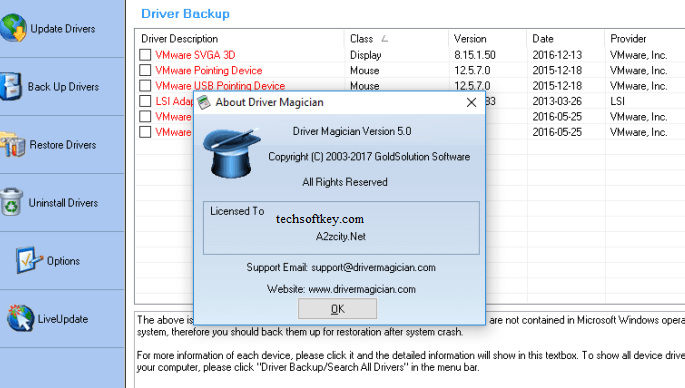
Task: Click date 2016-12-13 cell
Action: pos(557,55)
